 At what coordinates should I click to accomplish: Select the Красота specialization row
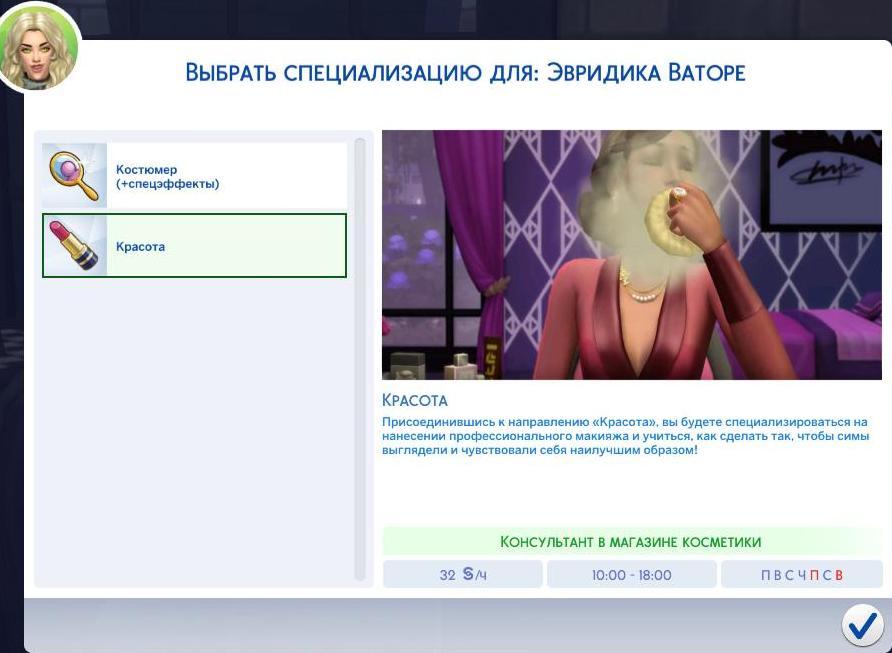click(x=194, y=246)
